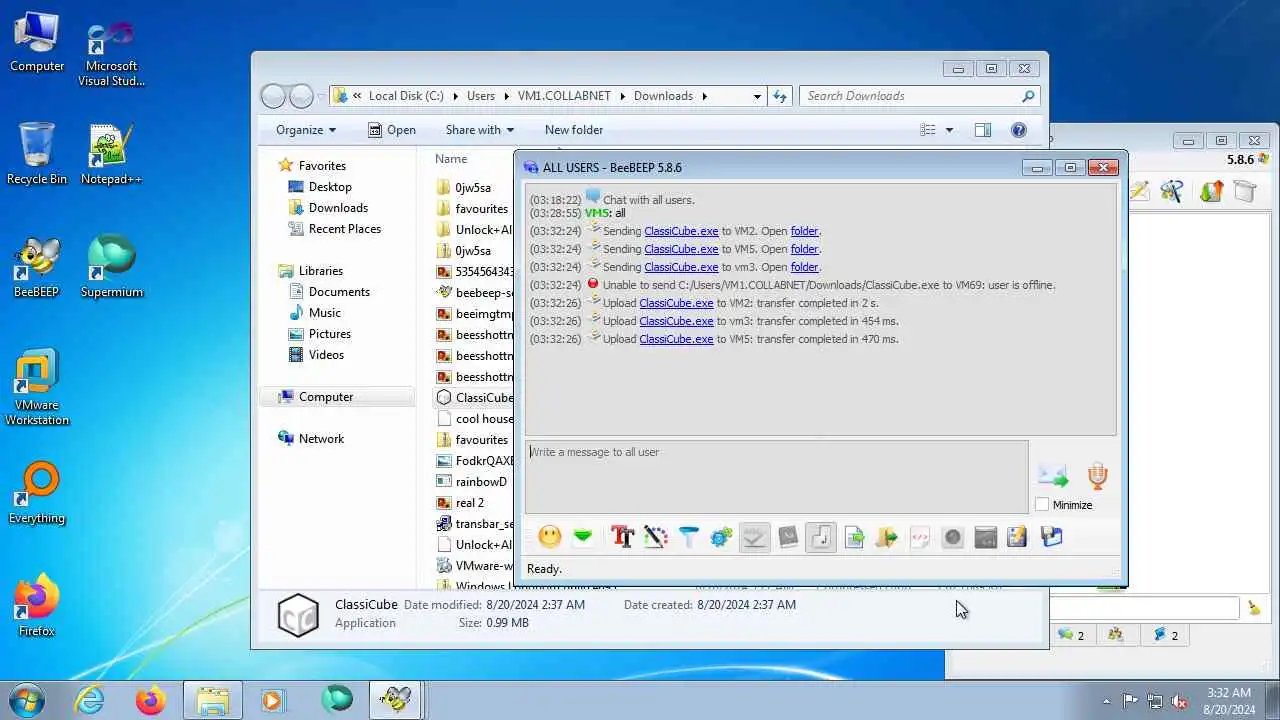The image size is (1280, 720).
Task: Expand the arrow after Local Disk (C:)
Action: point(455,96)
